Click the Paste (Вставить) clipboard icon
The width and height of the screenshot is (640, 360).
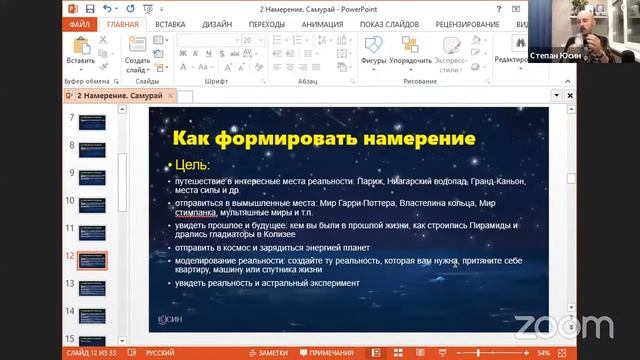click(x=81, y=46)
